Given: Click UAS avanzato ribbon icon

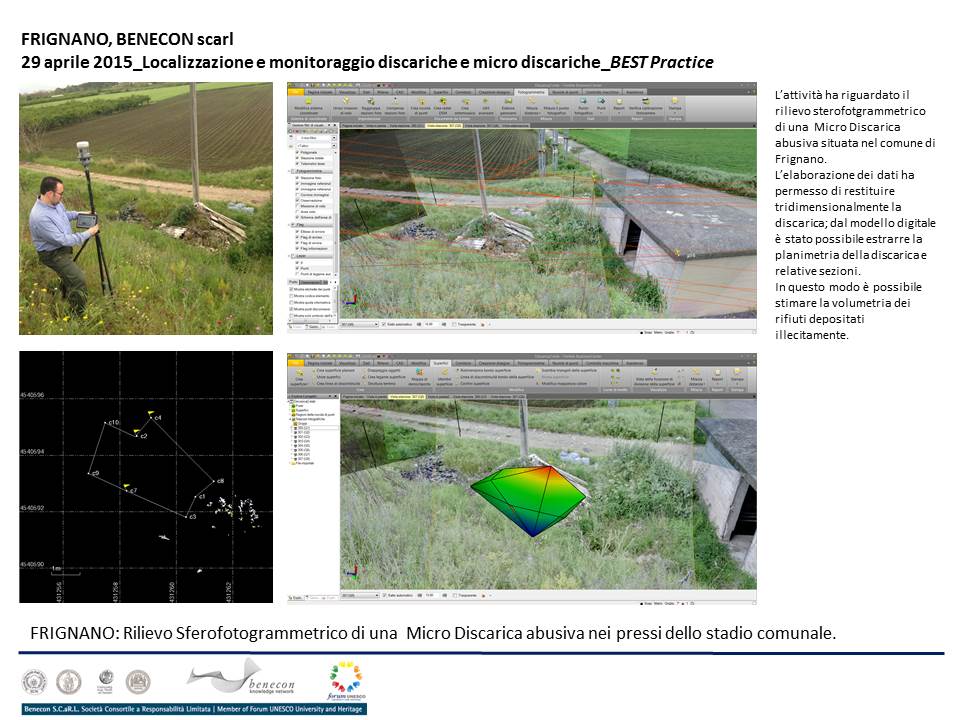Looking at the screenshot, I should tap(486, 105).
